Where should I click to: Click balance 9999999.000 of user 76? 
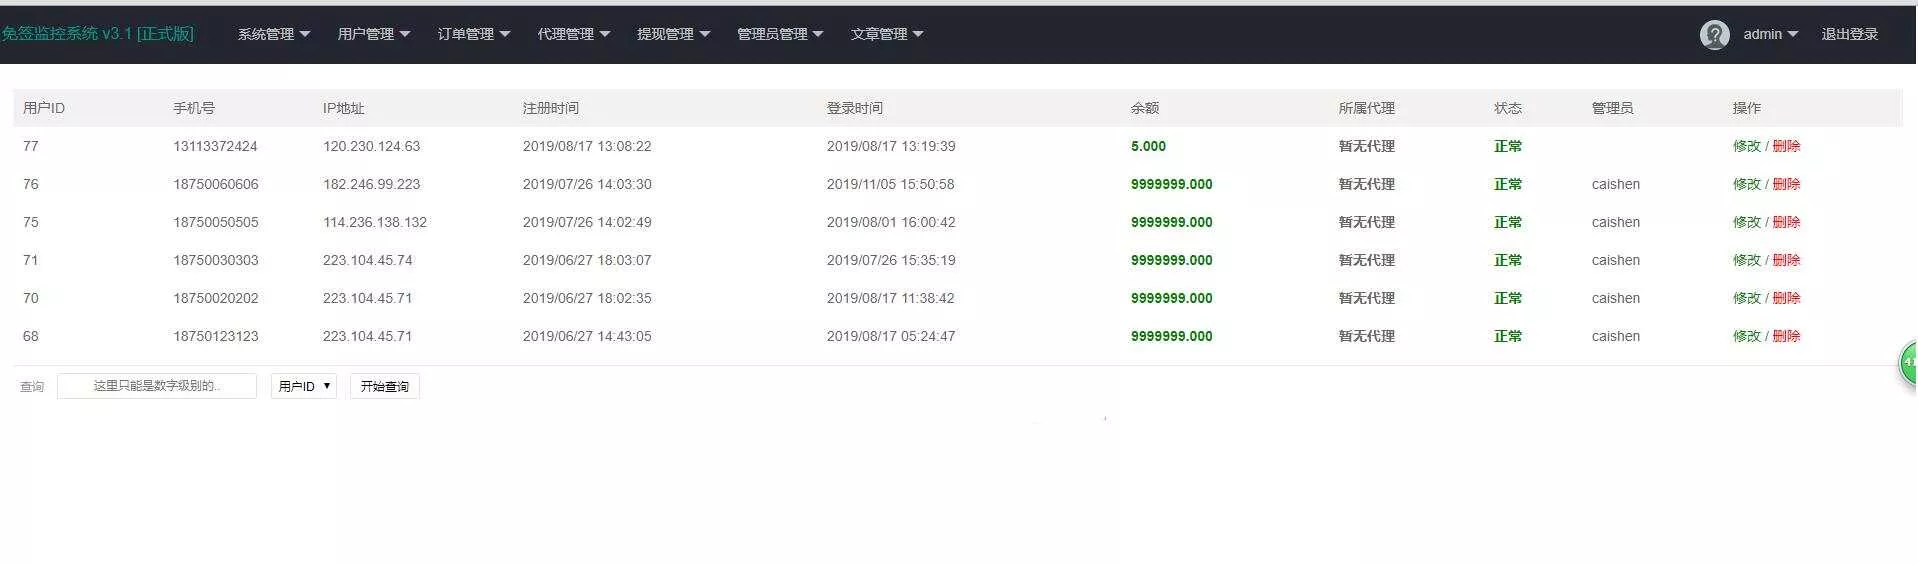coord(1171,184)
